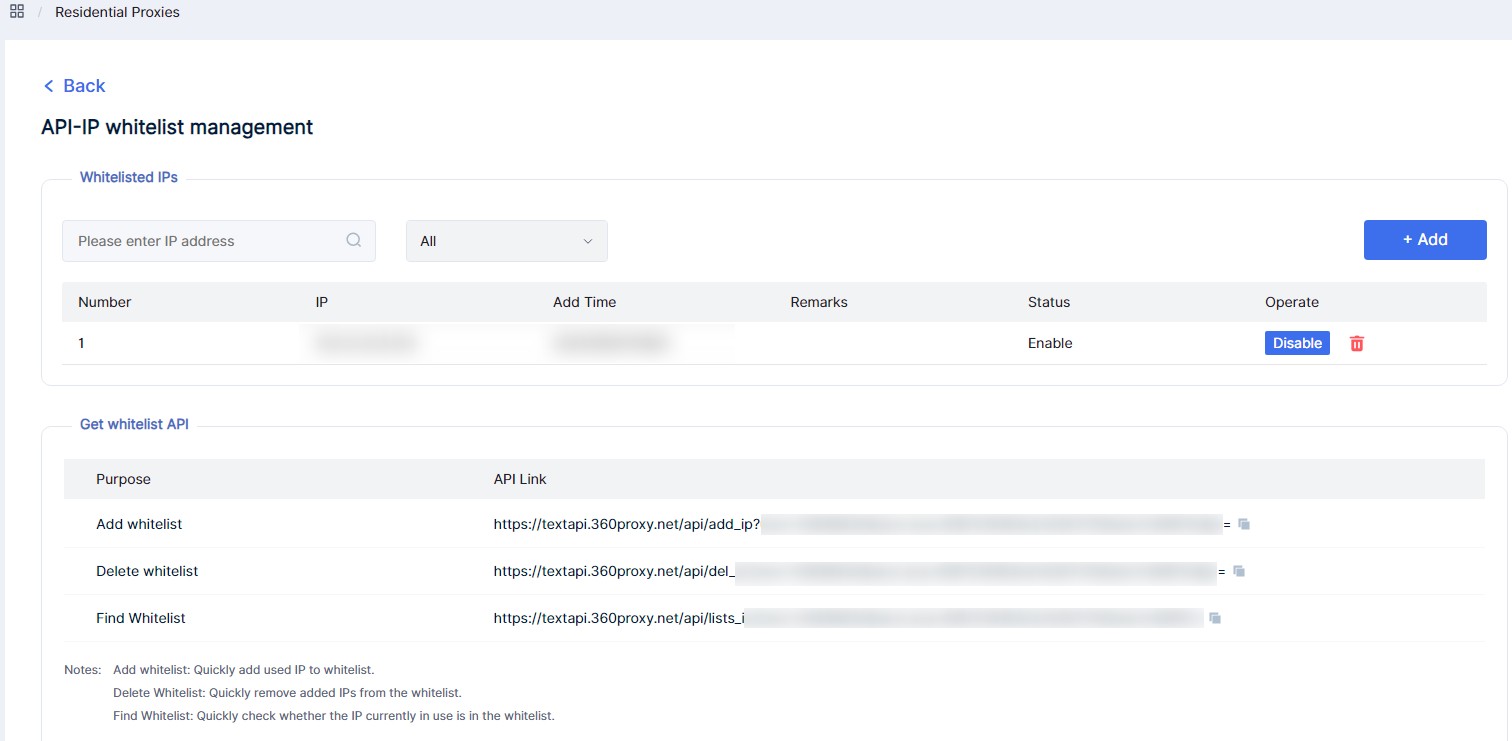Click the IP address search field
Screen dimensions: 1512x741
[205, 241]
